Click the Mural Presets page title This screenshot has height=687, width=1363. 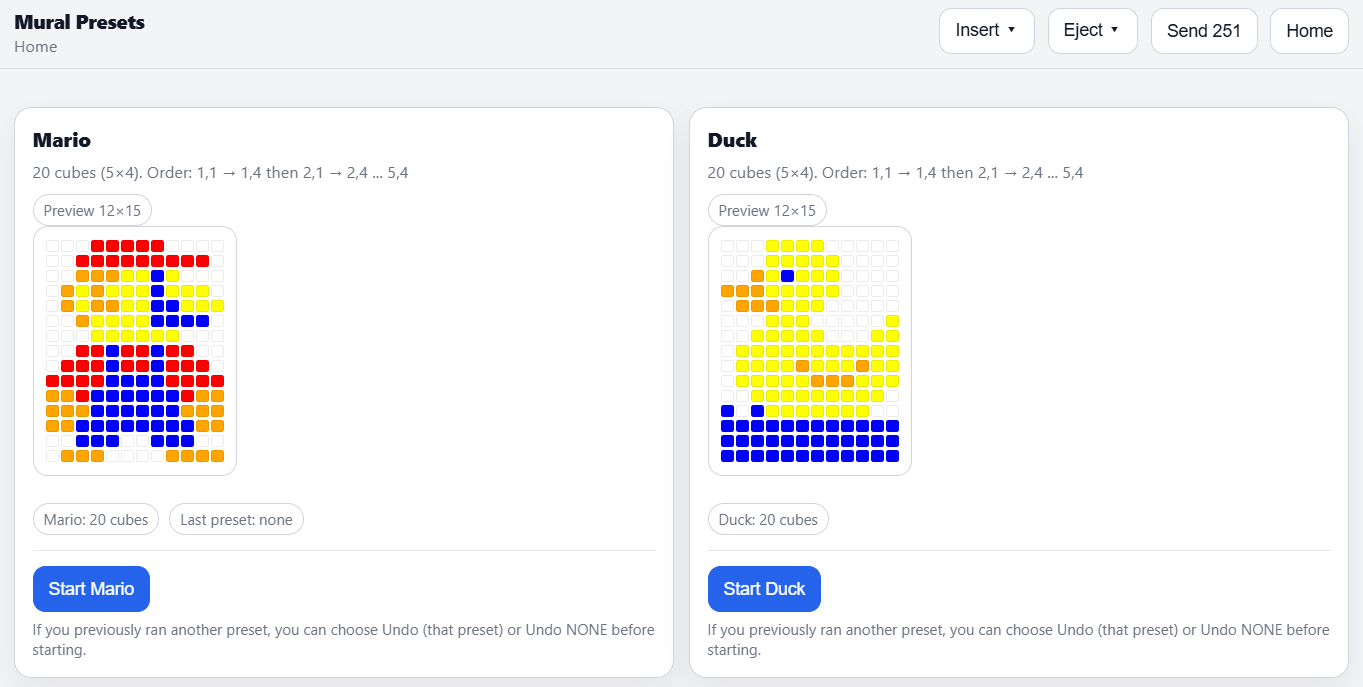pyautogui.click(x=79, y=21)
